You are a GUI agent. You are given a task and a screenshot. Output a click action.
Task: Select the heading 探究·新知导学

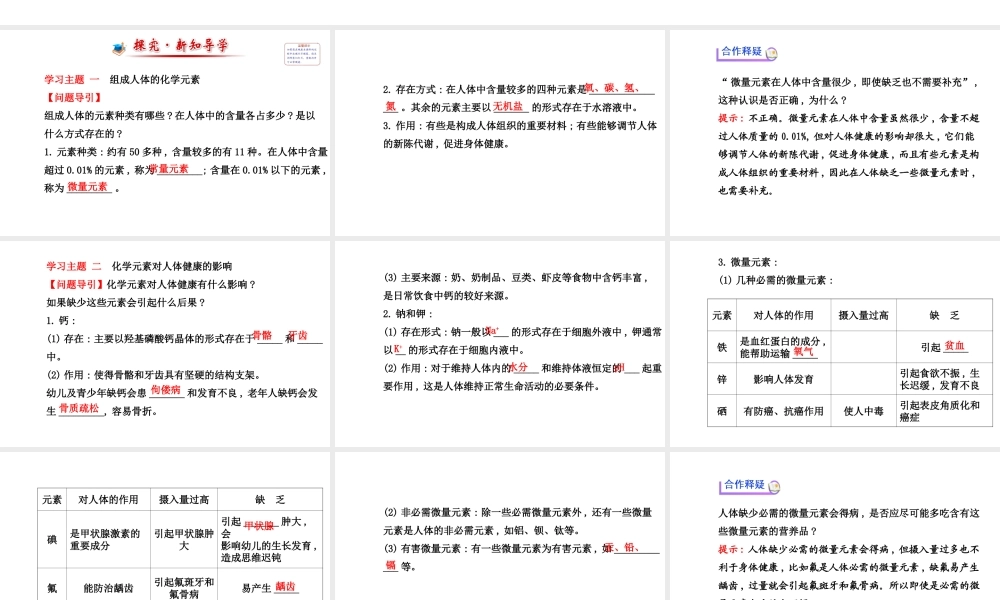click(x=180, y=46)
